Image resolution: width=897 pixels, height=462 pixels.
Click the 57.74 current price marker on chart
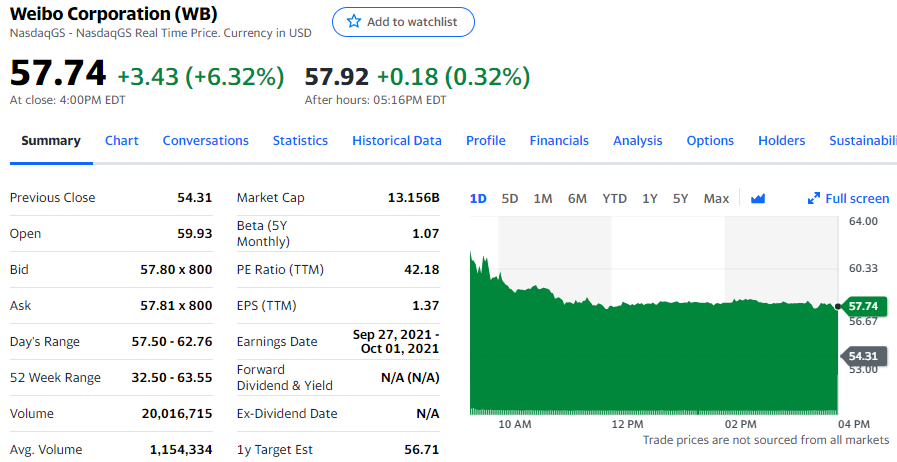[x=866, y=306]
